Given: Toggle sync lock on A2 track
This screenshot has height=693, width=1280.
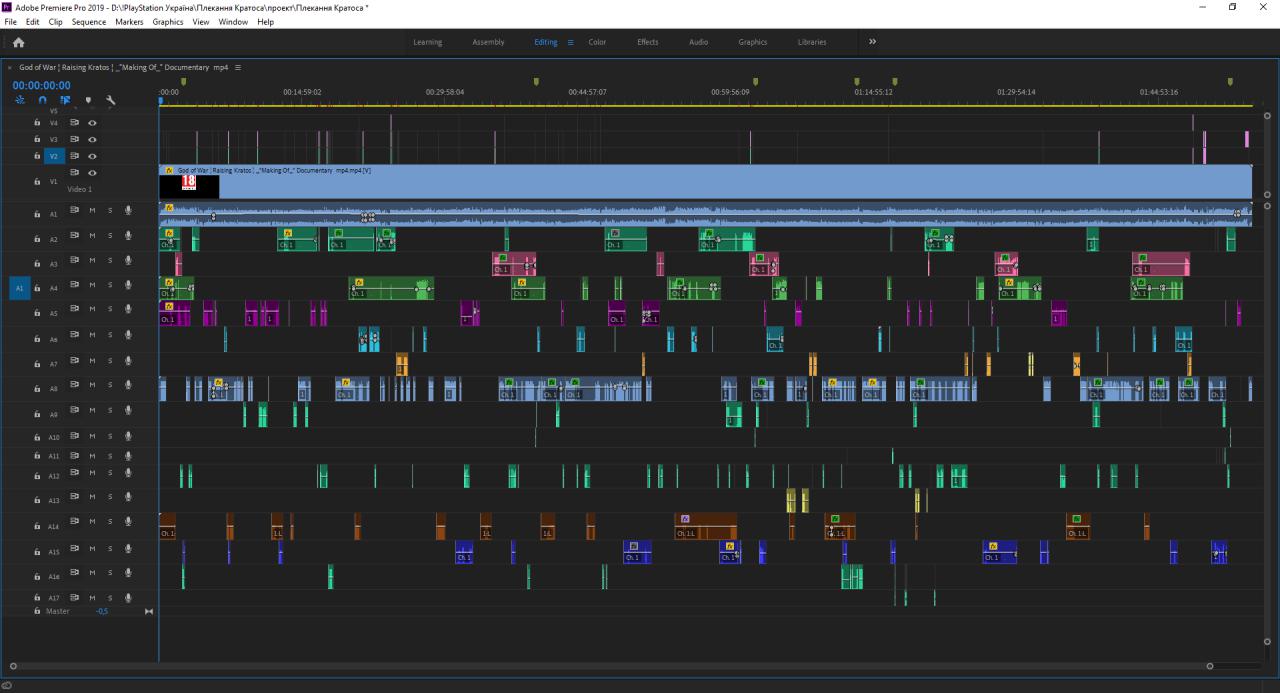Looking at the screenshot, I should pos(74,236).
